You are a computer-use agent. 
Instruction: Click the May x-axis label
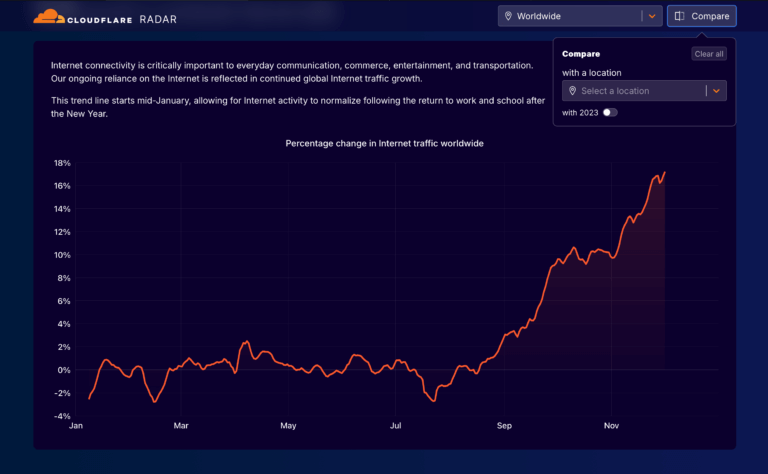[288, 426]
